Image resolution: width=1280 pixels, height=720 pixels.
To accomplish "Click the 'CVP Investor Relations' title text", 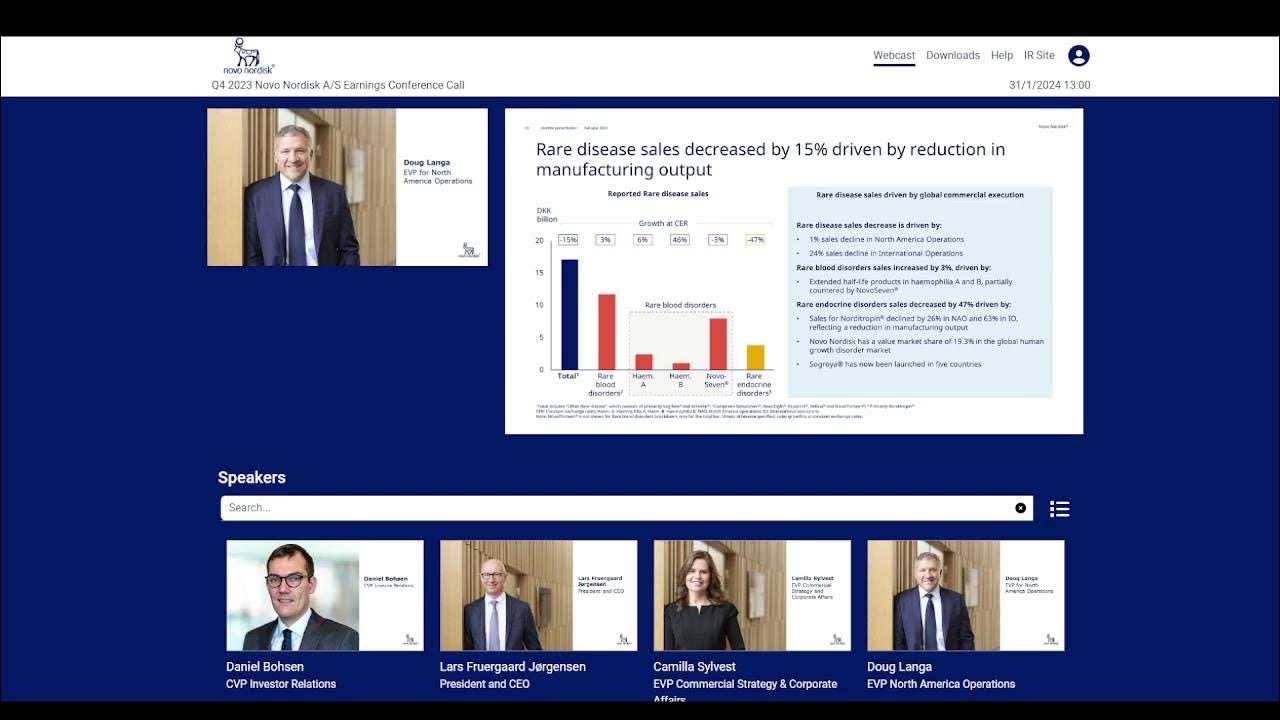I will click(281, 684).
